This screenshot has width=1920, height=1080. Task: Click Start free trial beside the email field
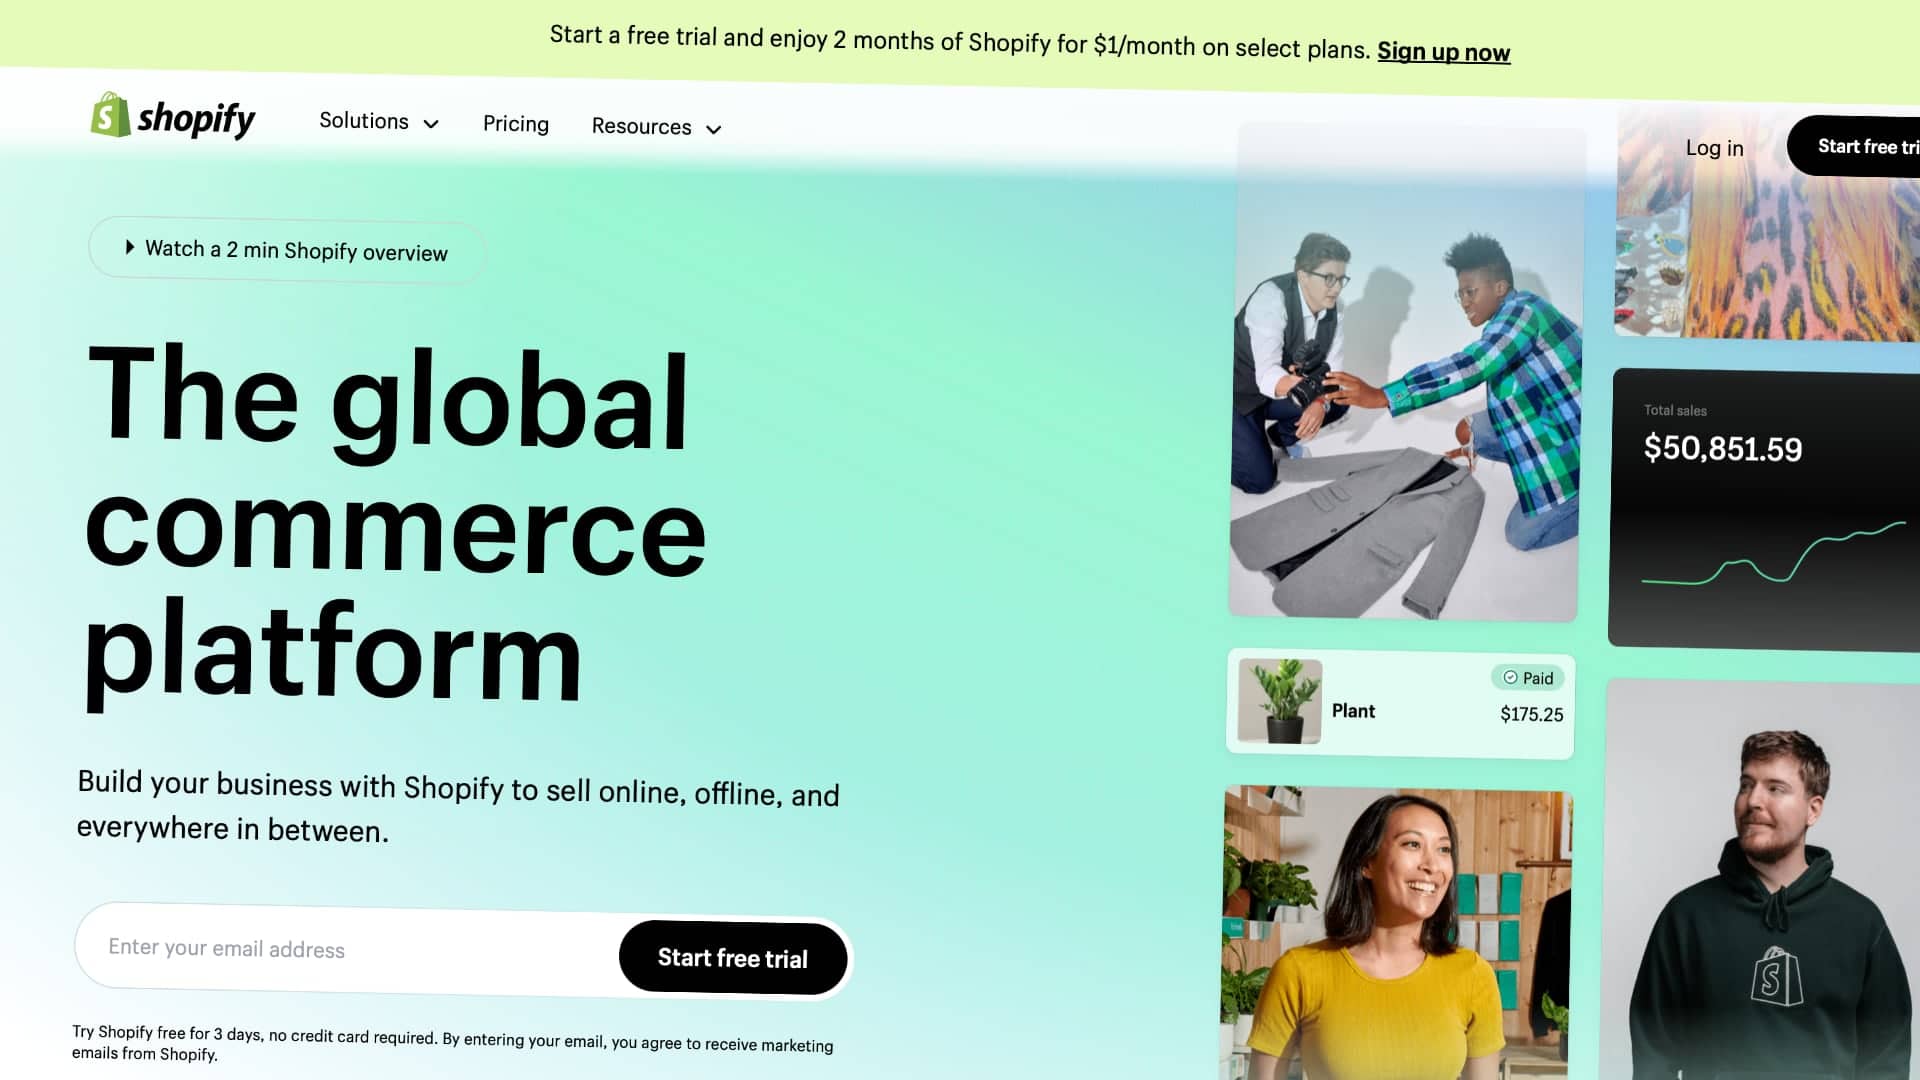point(733,958)
